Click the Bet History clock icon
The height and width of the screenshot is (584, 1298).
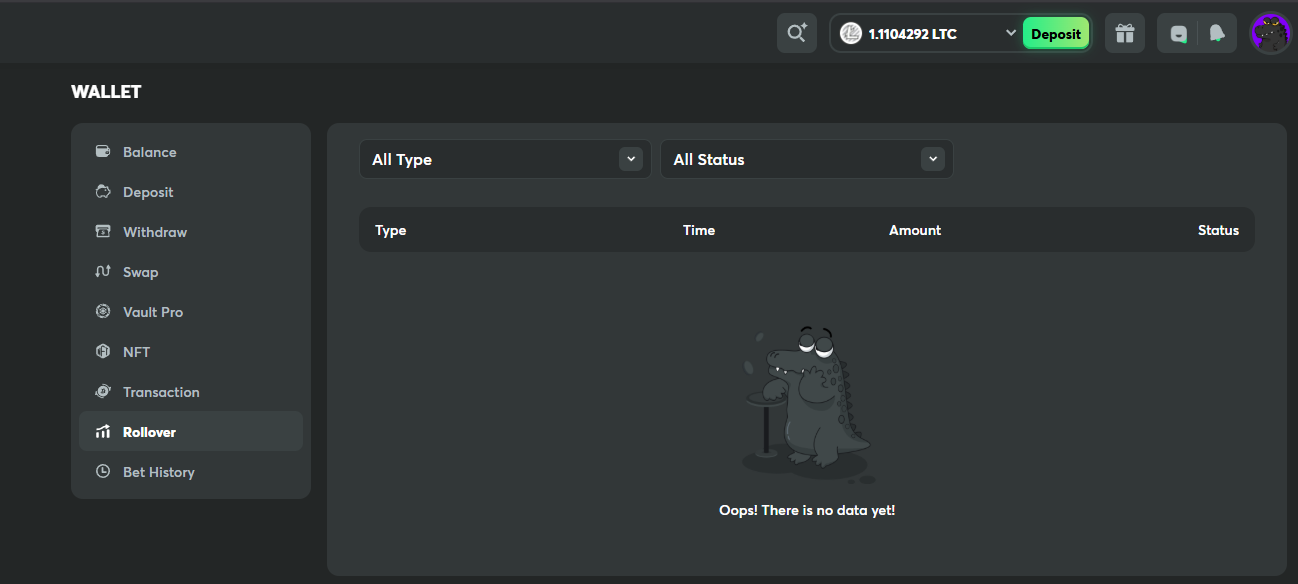102,472
